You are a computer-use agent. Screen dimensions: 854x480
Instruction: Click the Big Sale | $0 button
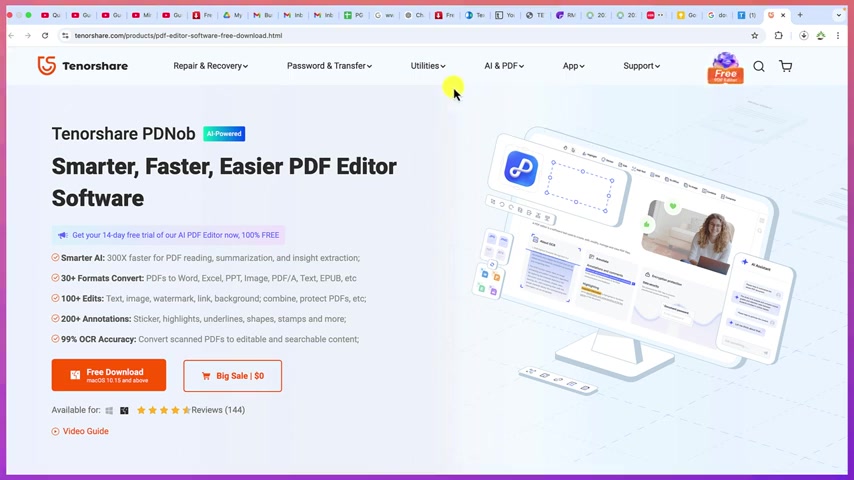pyautogui.click(x=233, y=376)
